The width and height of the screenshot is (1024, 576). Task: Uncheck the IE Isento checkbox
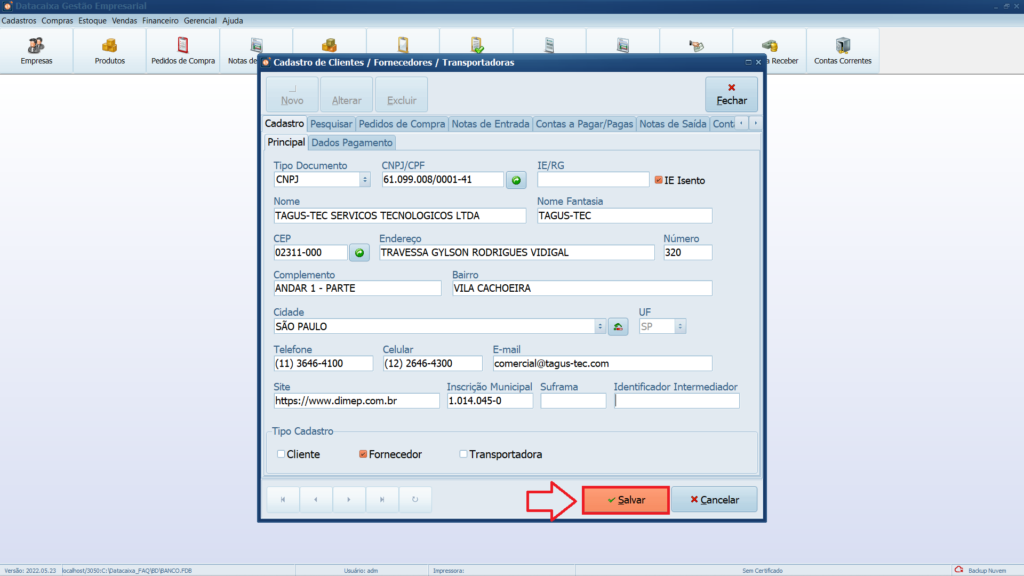pos(658,180)
